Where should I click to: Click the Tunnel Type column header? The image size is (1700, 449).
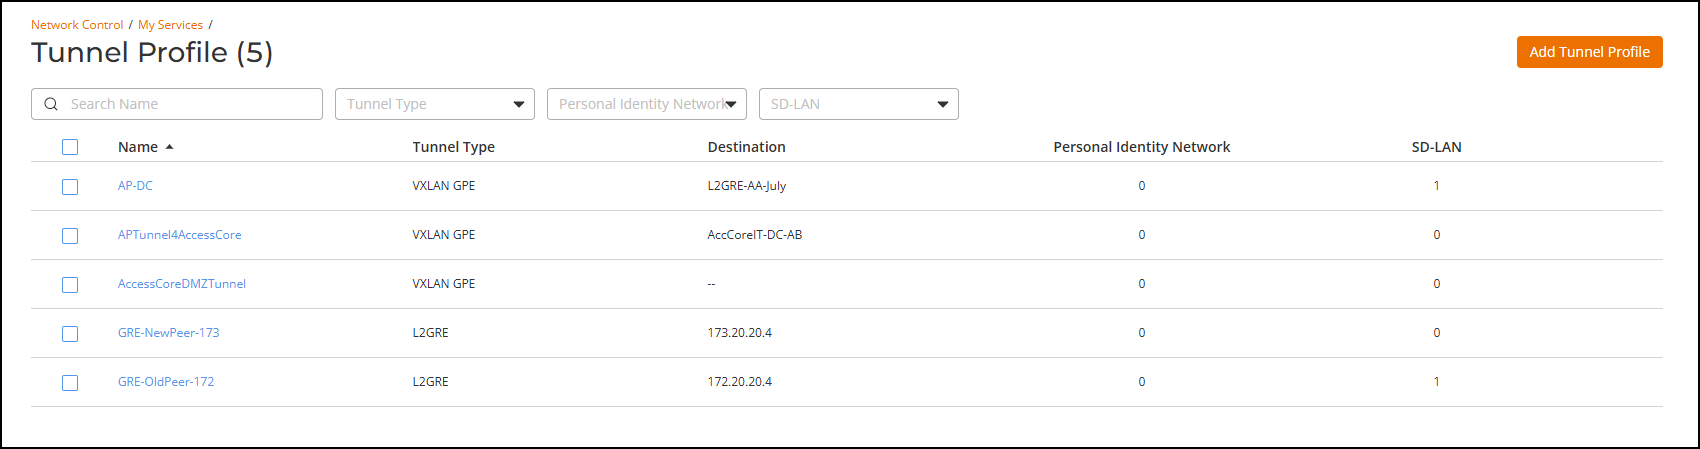(453, 147)
